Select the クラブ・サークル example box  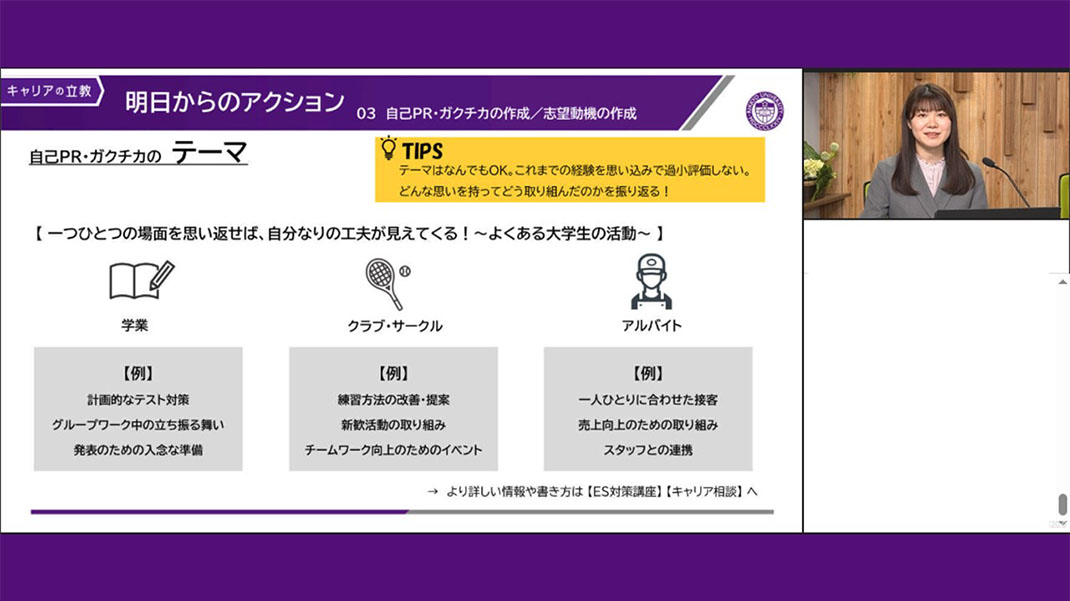coord(393,409)
